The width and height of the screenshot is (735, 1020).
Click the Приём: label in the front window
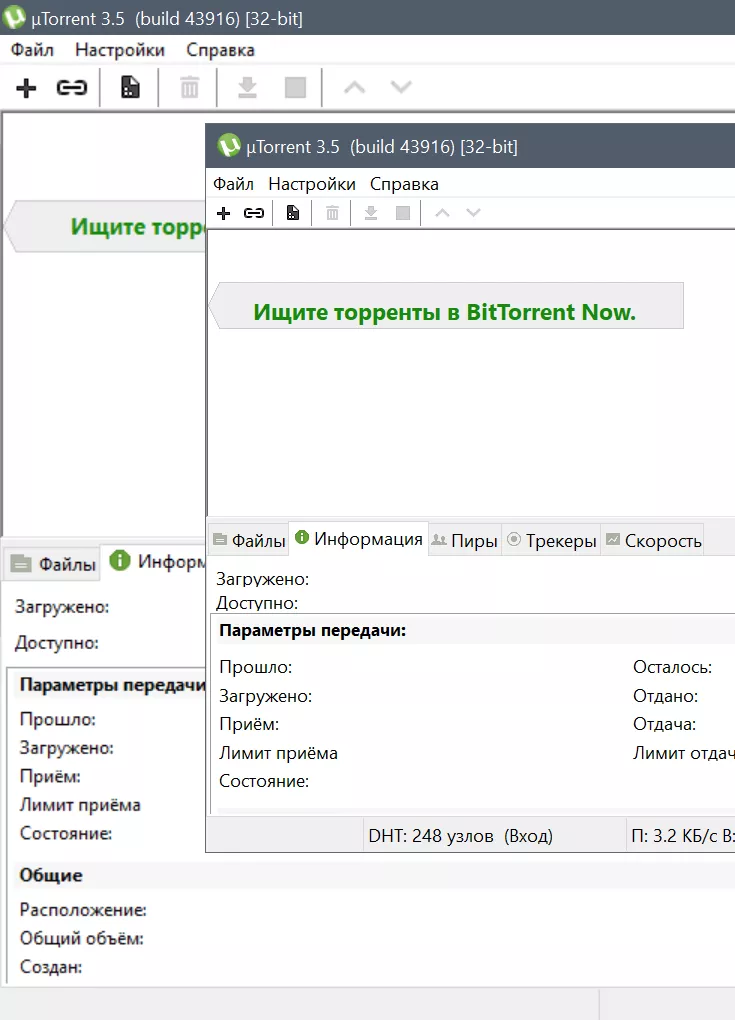click(249, 724)
